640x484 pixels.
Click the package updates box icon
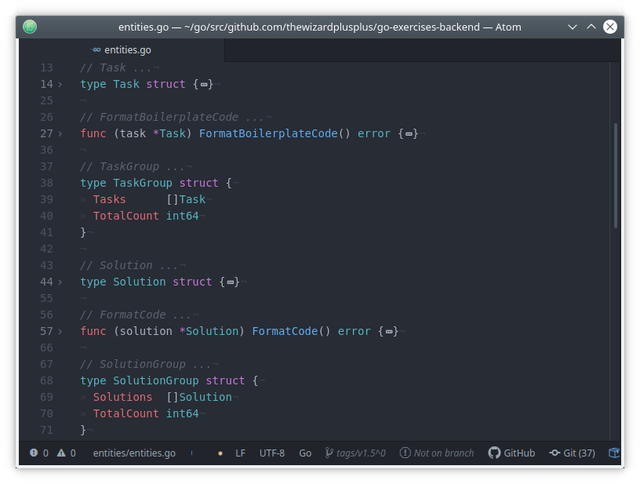pos(613,453)
